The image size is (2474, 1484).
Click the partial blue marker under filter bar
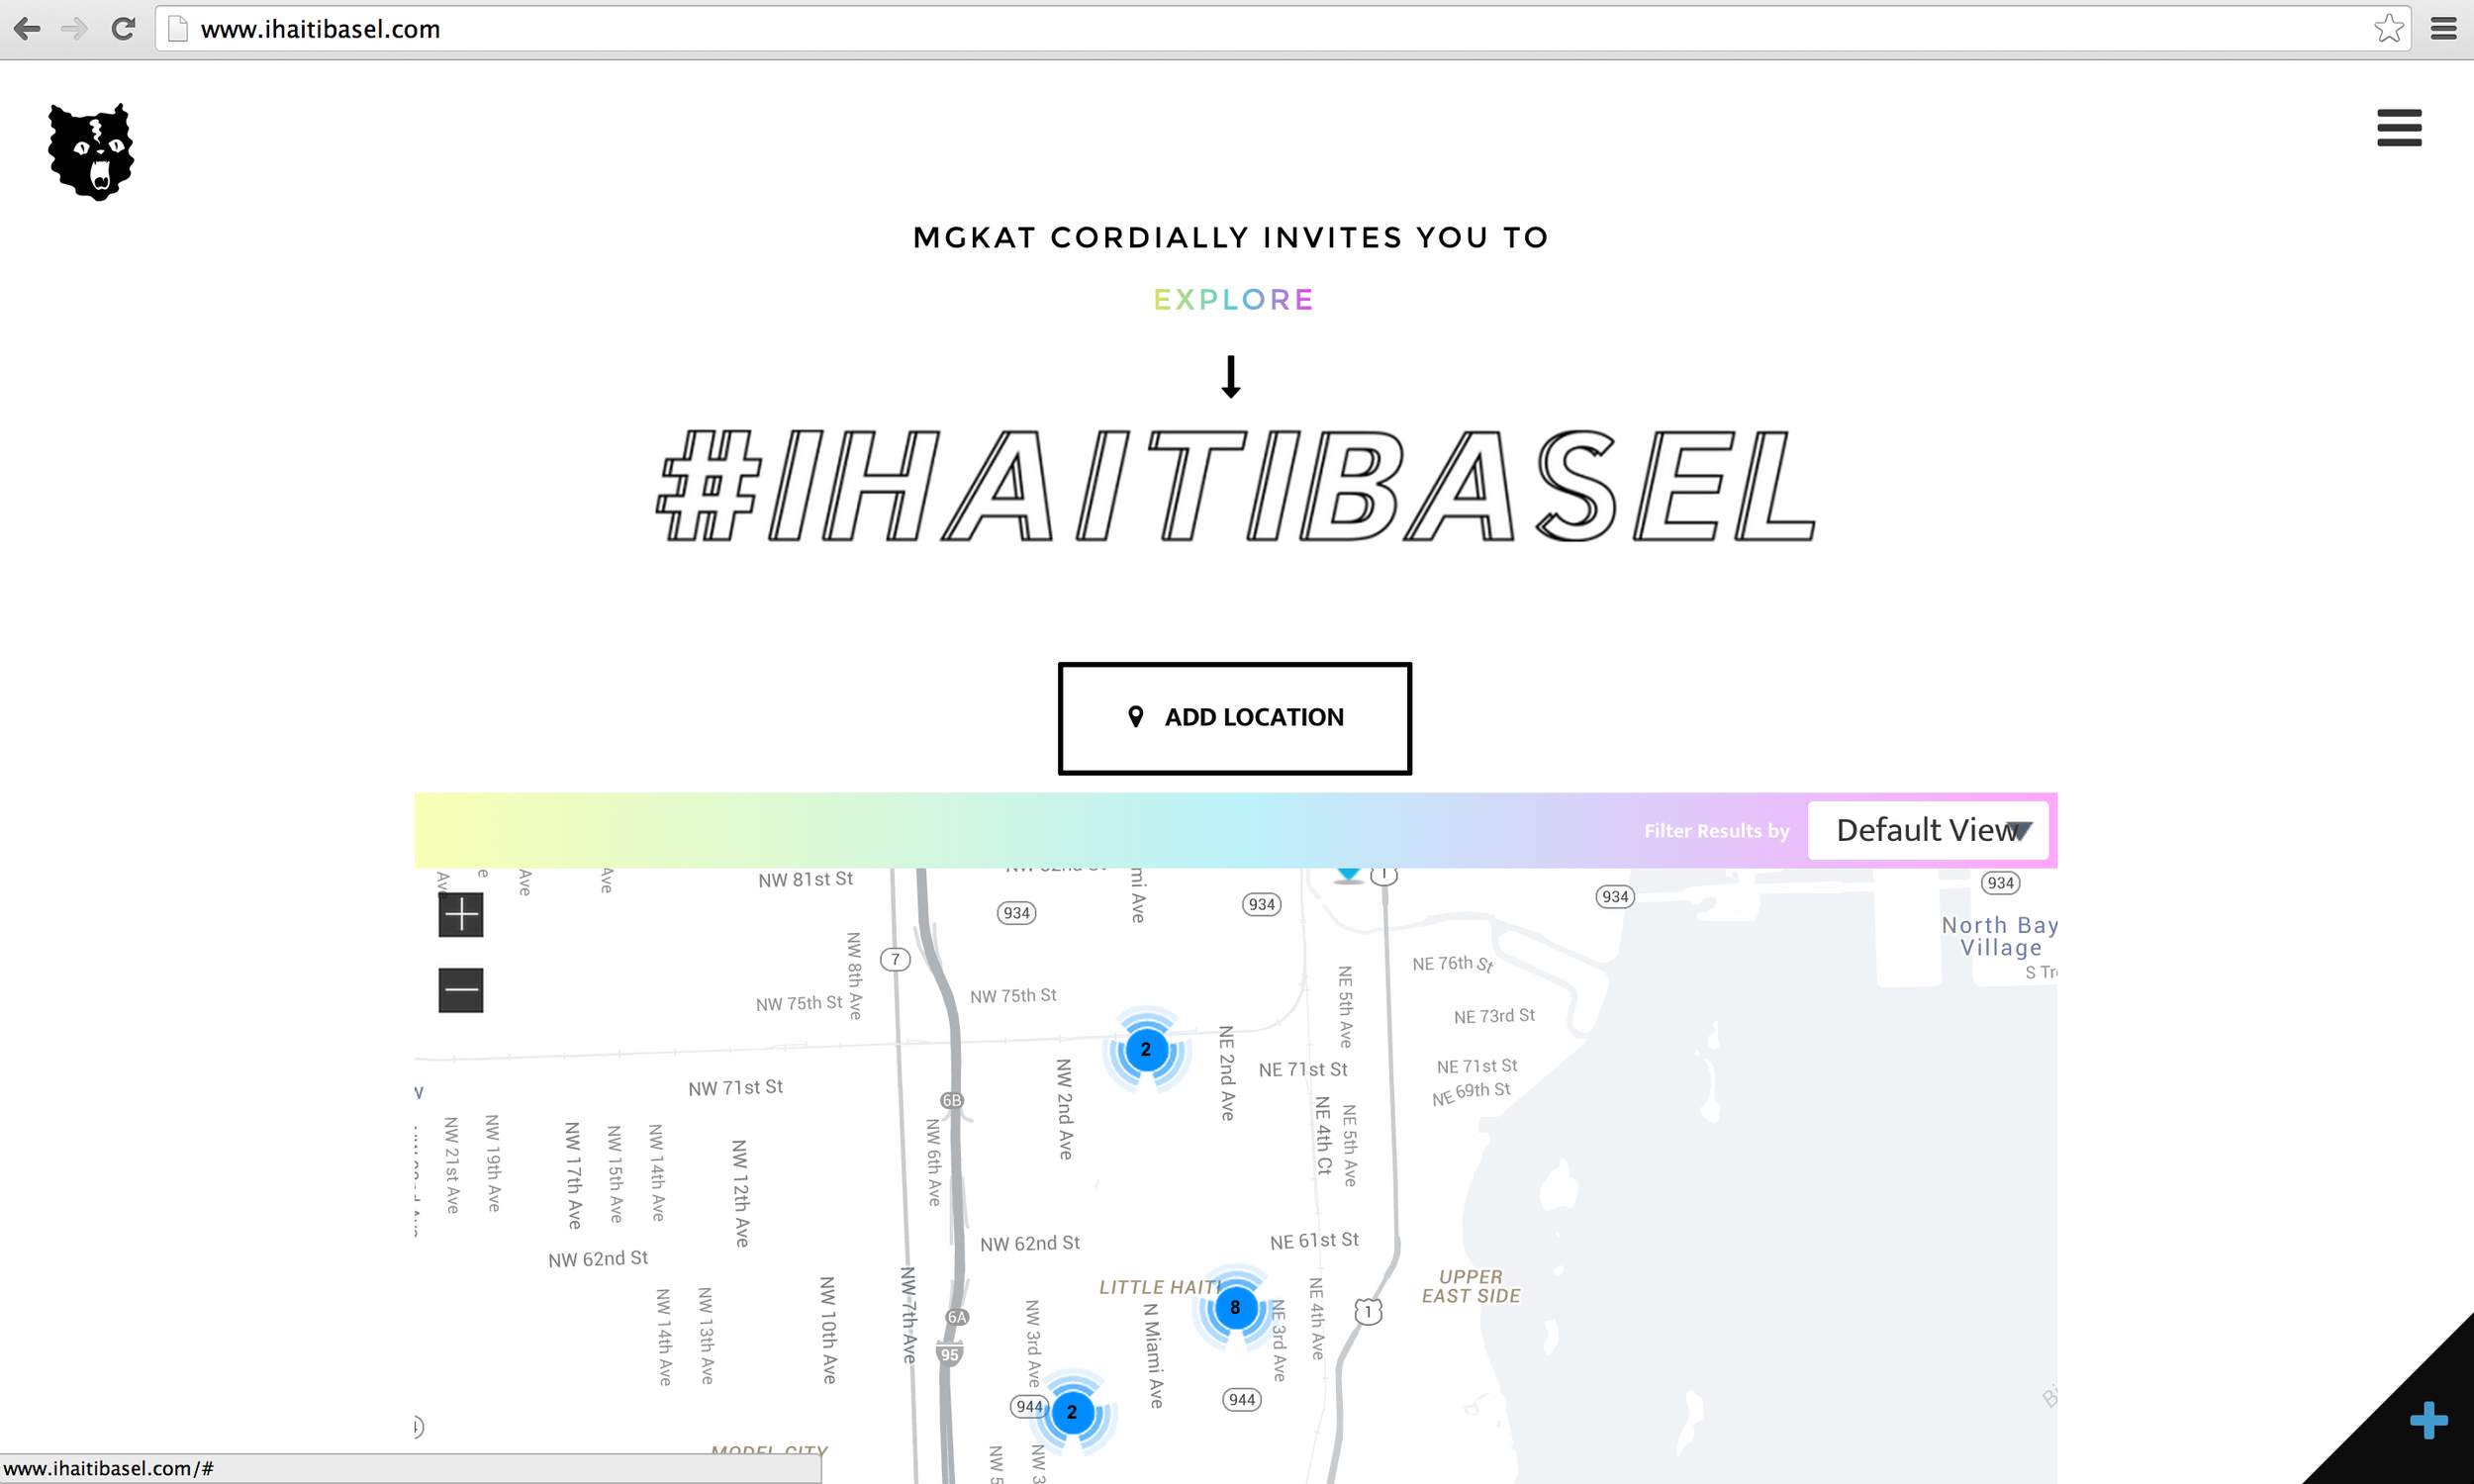(x=1348, y=875)
